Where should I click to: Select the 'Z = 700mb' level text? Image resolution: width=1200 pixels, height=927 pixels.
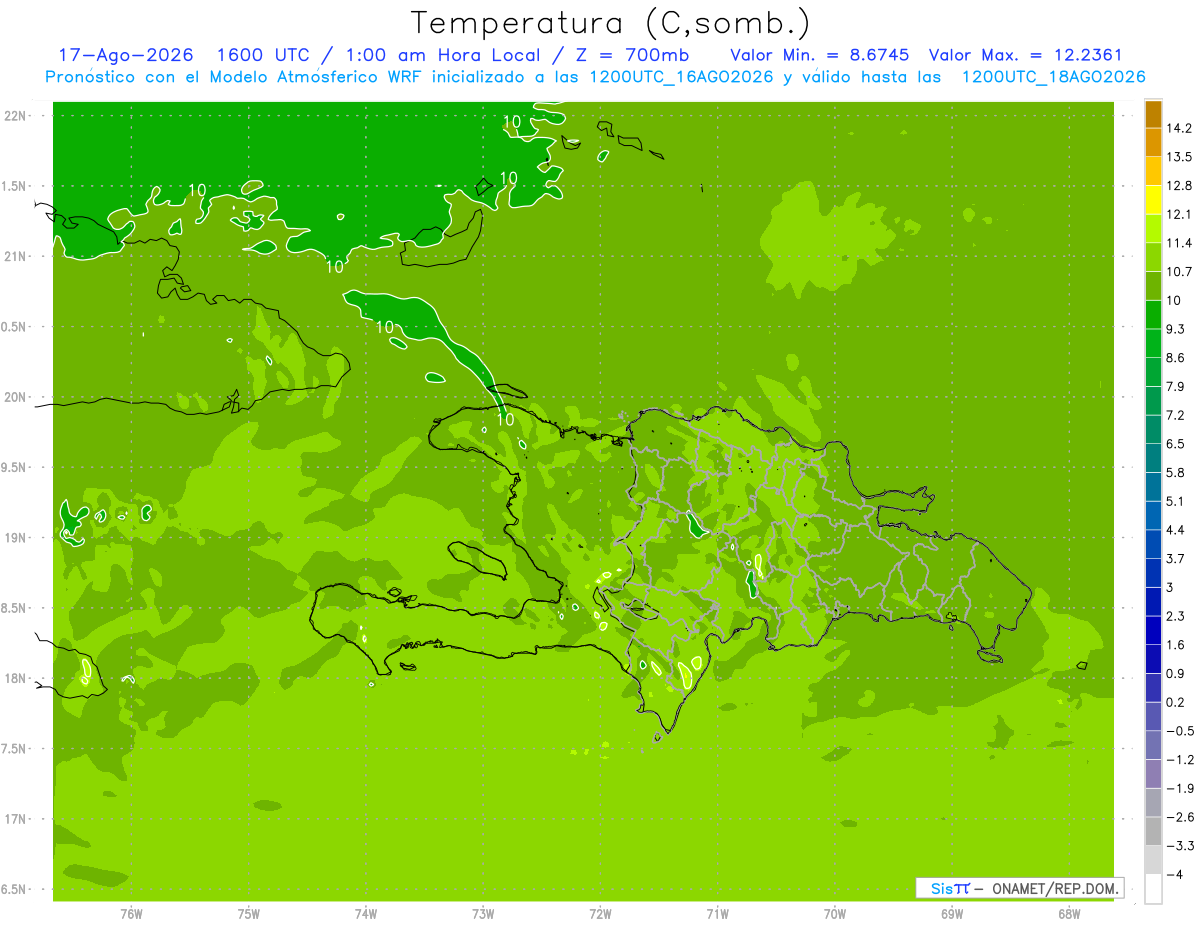click(x=631, y=55)
